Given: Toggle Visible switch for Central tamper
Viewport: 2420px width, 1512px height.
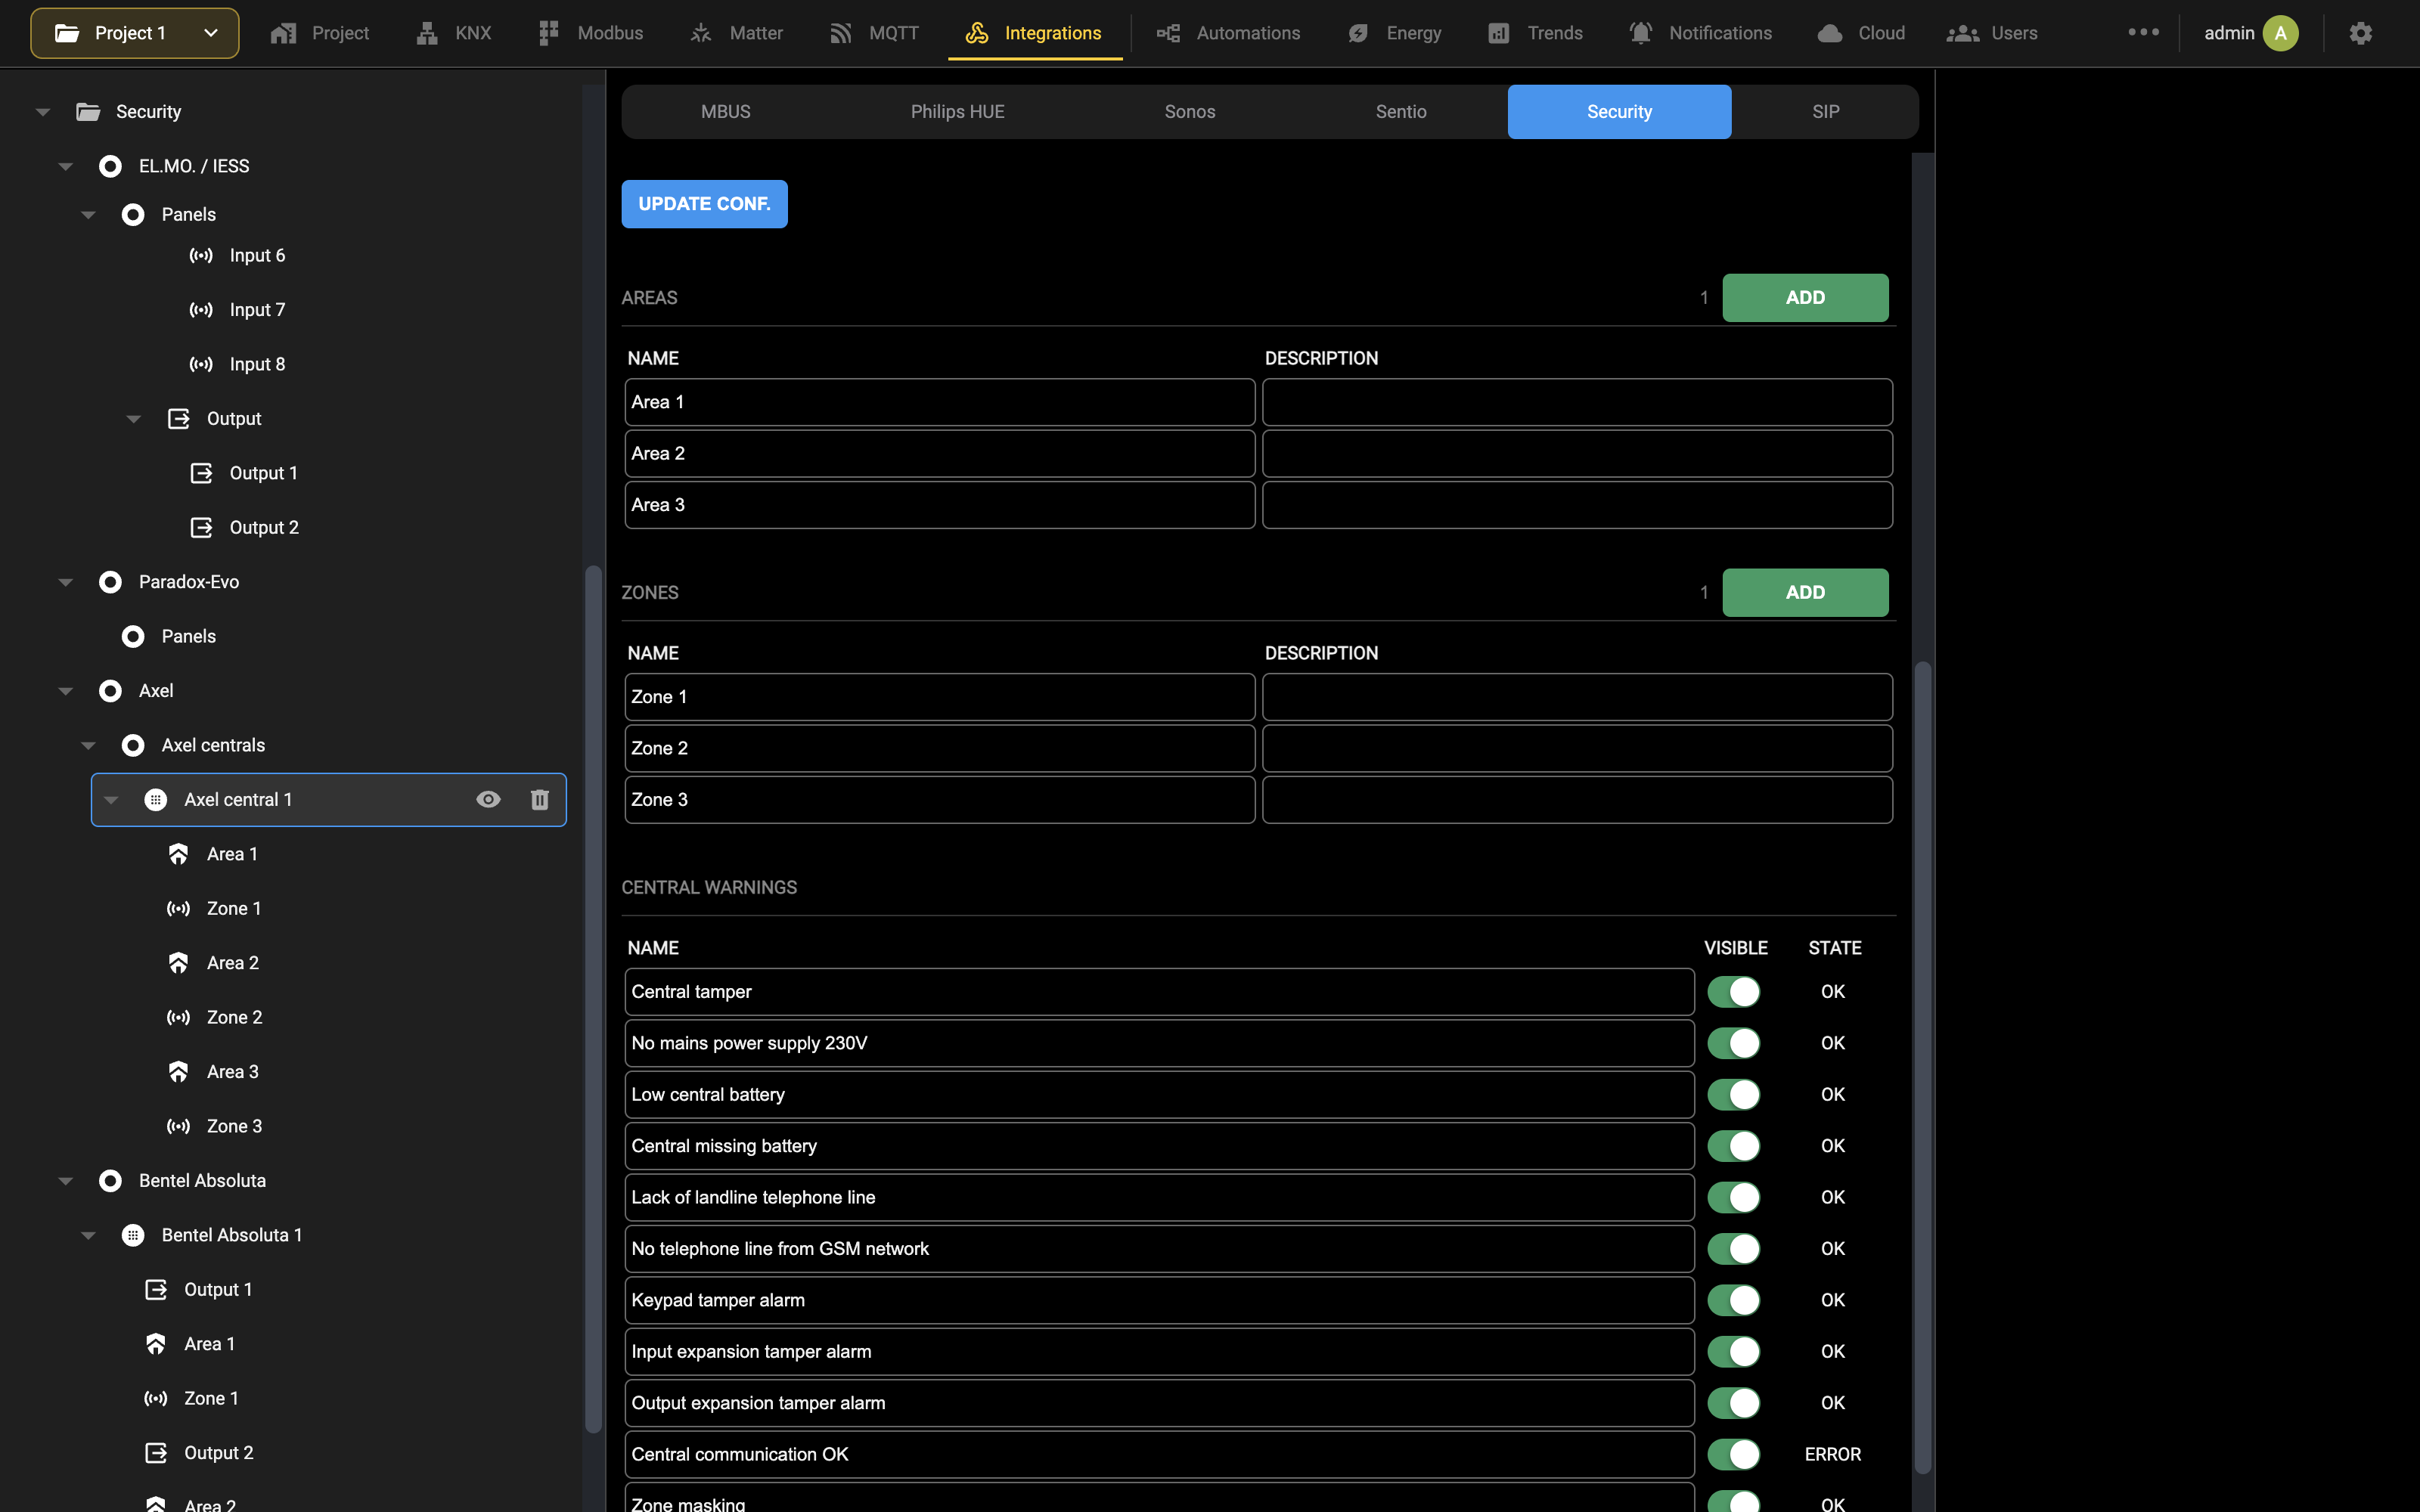Looking at the screenshot, I should (x=1733, y=992).
